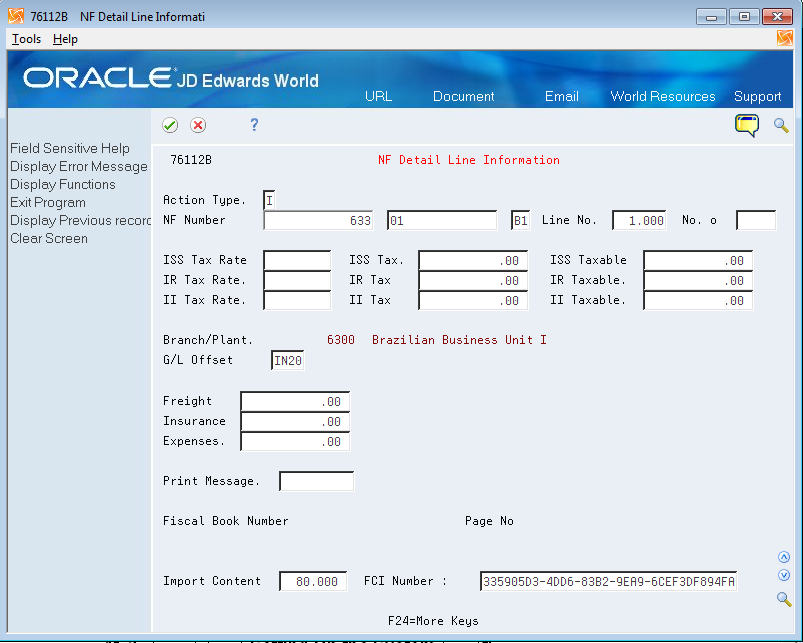Image resolution: width=803 pixels, height=643 pixels.
Task: Click the IR Tax amount field
Action: pos(473,280)
